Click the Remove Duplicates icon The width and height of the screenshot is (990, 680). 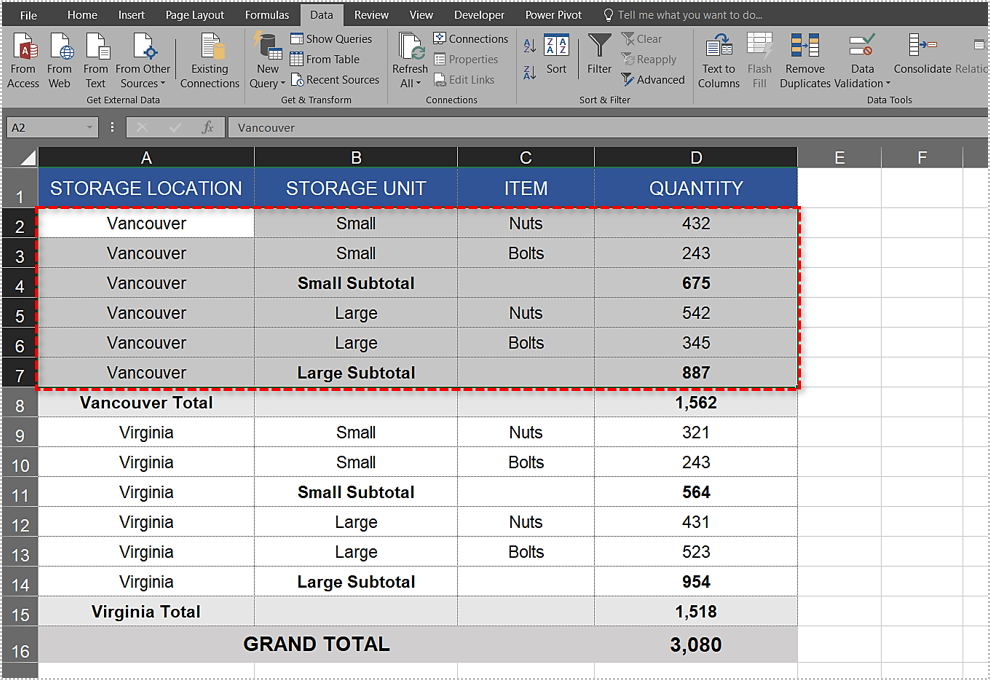(805, 60)
